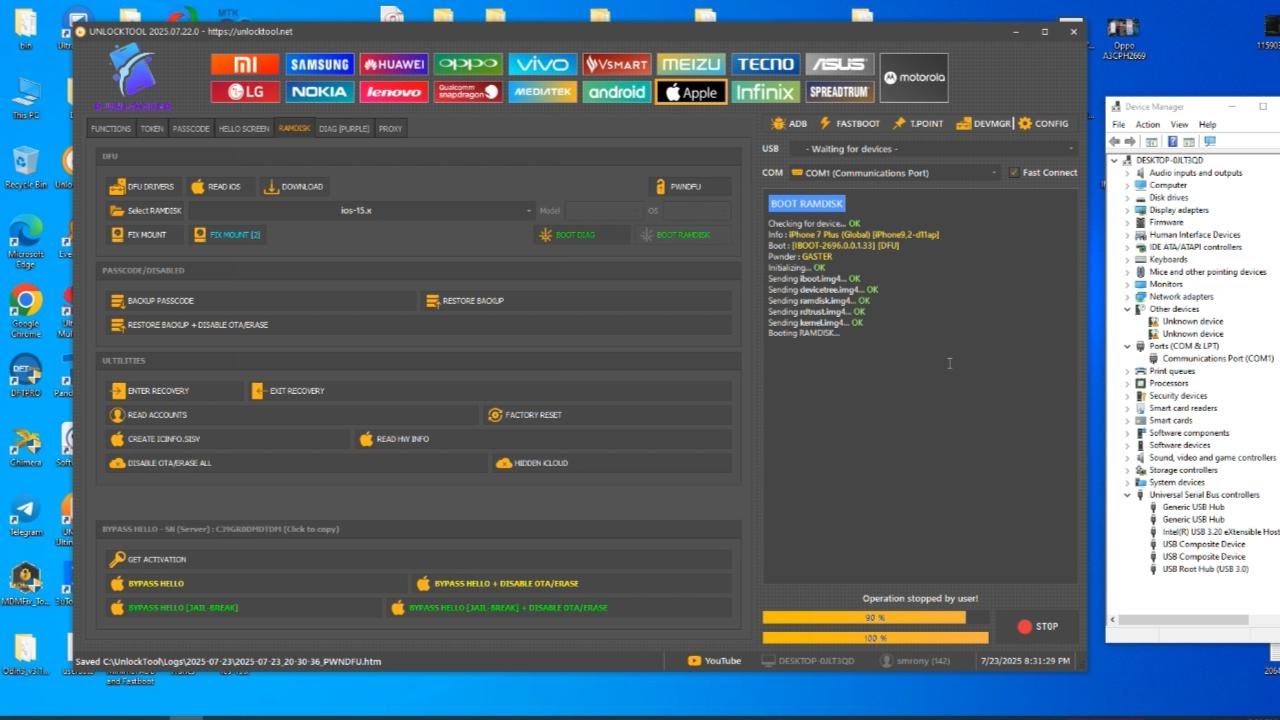Screen dimensions: 1280x720
Task: Select the Infinix brand logo
Action: coord(765,92)
